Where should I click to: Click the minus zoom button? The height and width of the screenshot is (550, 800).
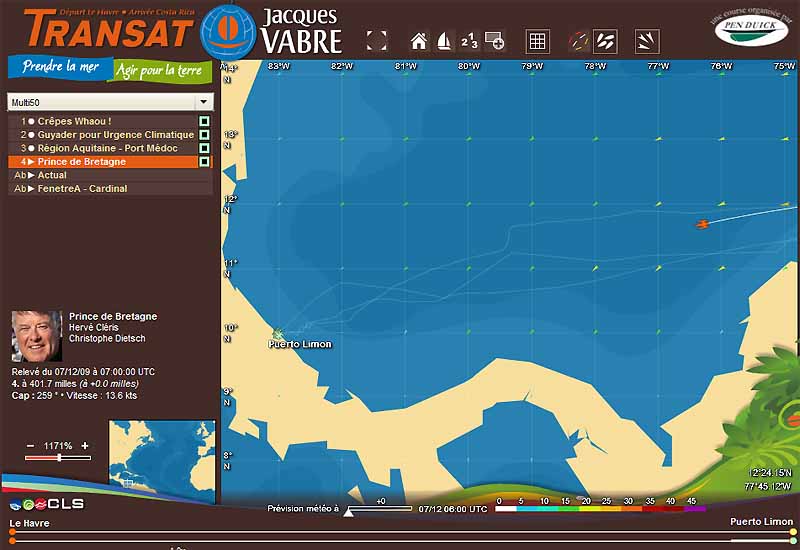click(x=31, y=446)
